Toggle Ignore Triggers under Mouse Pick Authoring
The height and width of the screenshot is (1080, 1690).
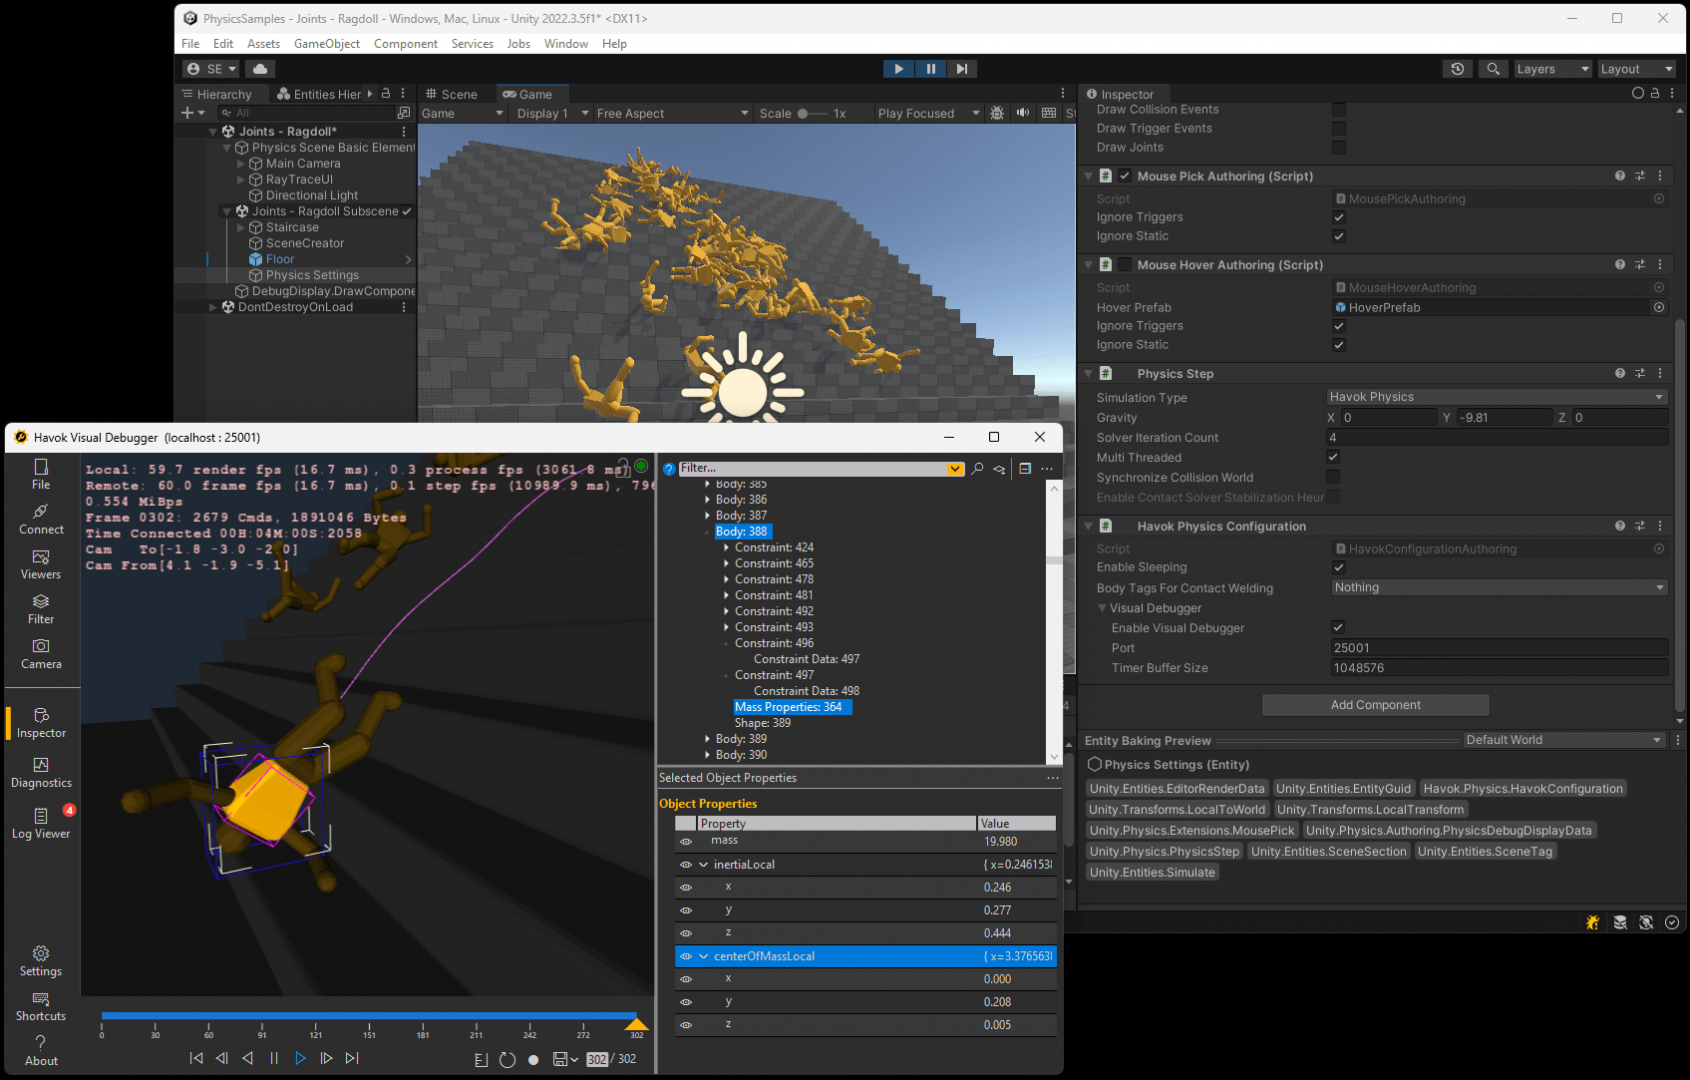pyautogui.click(x=1339, y=217)
